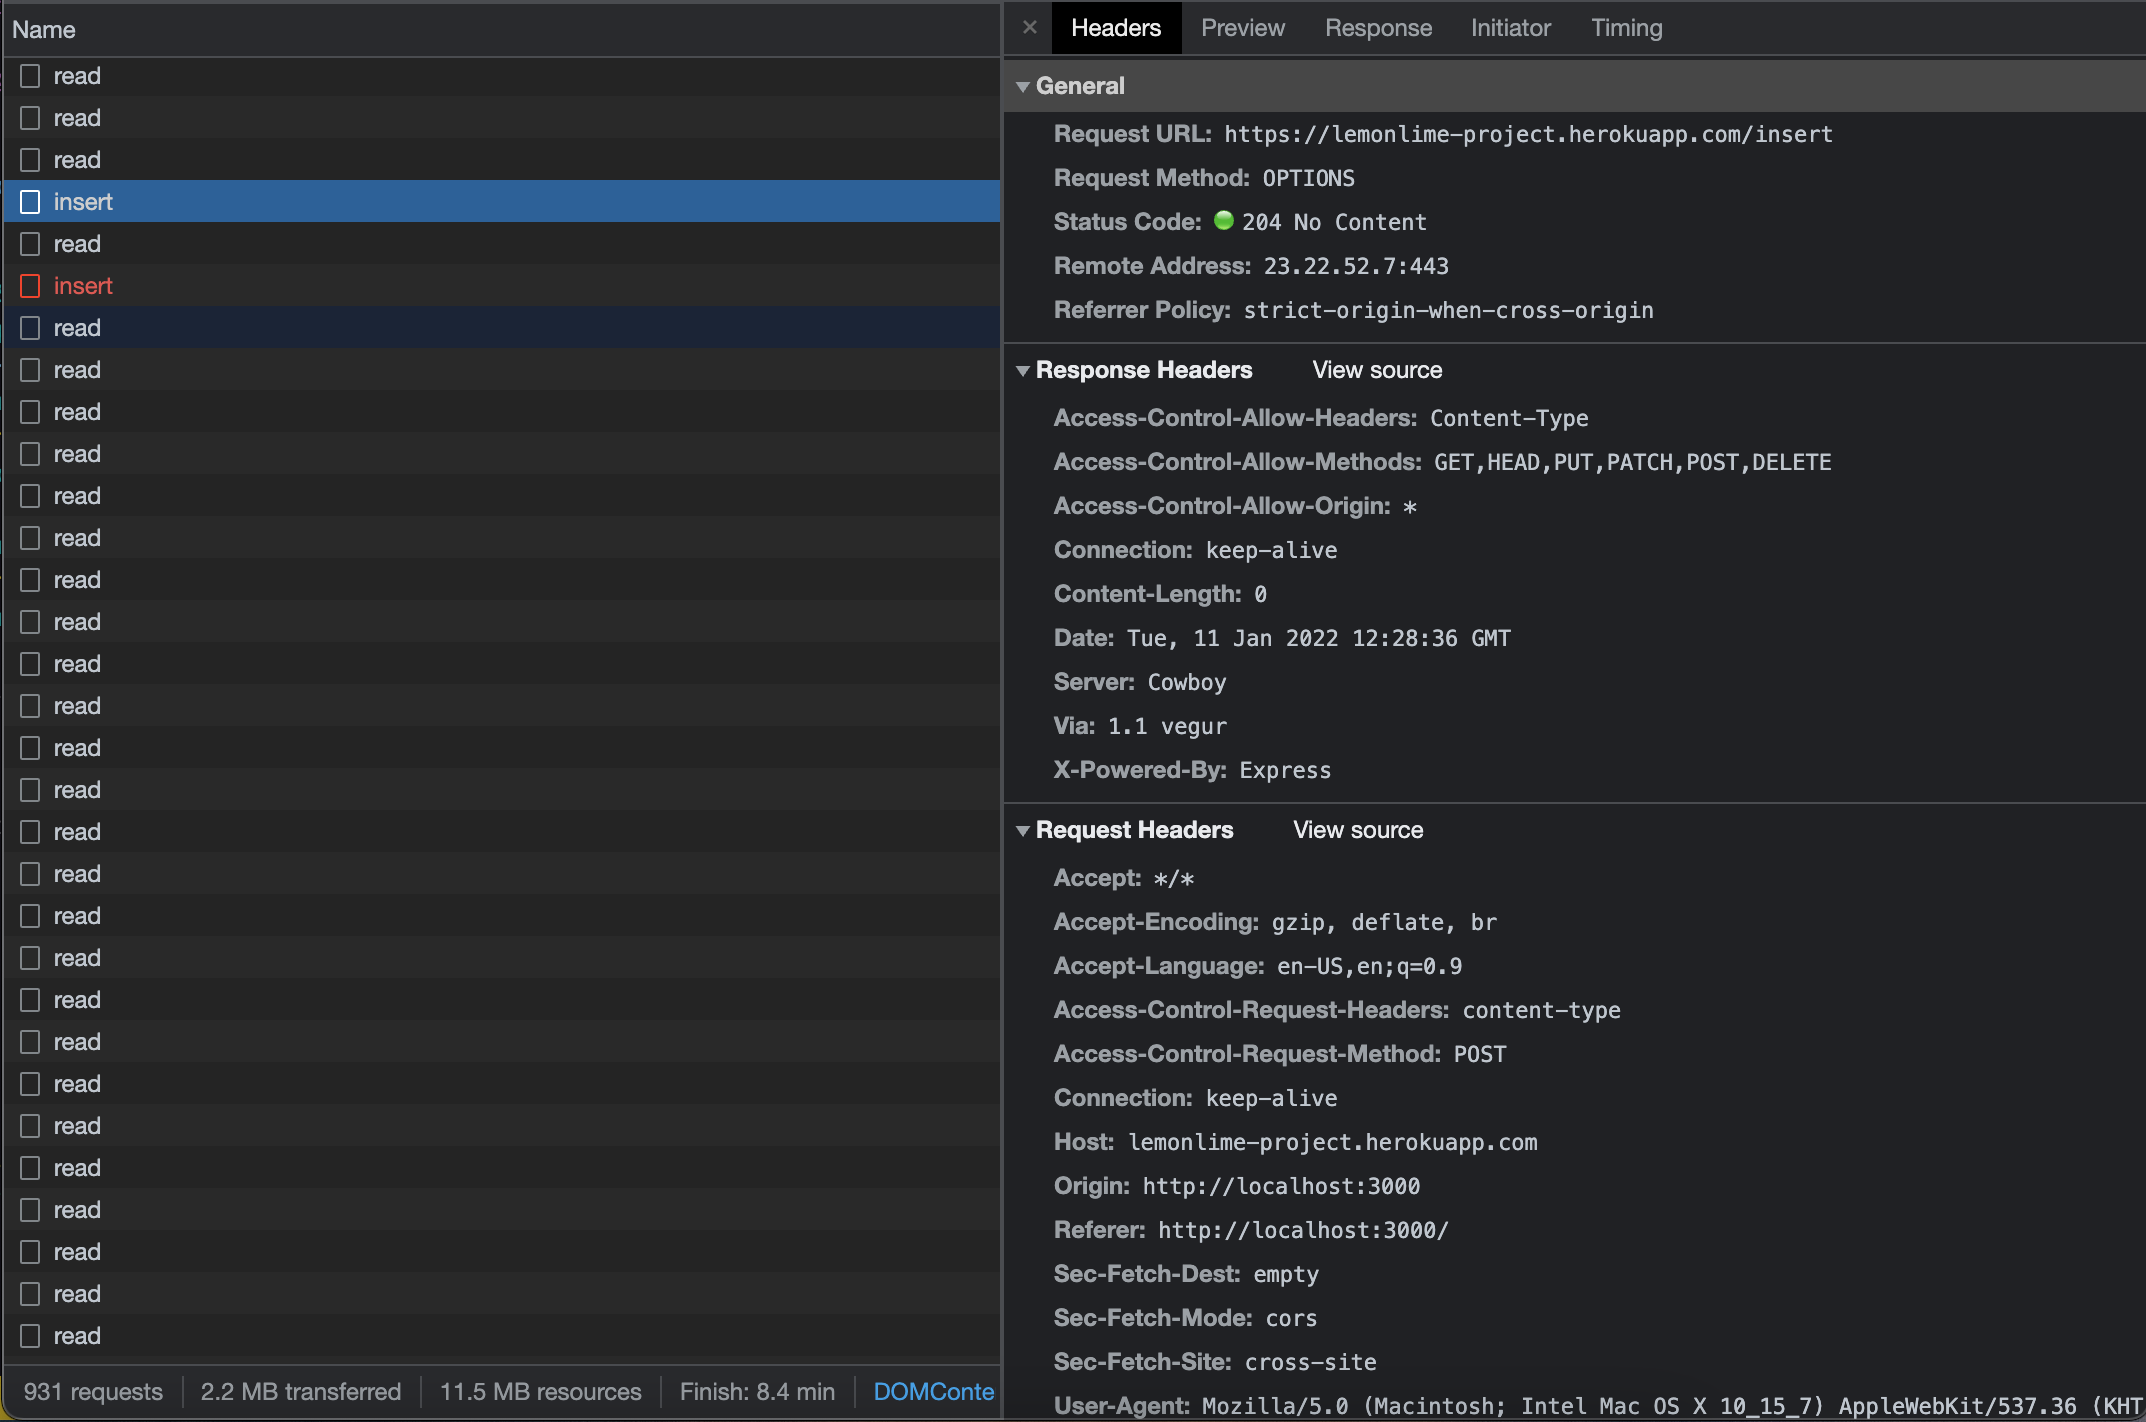Click the 931 requests status entry
This screenshot has width=2146, height=1422.
[93, 1392]
